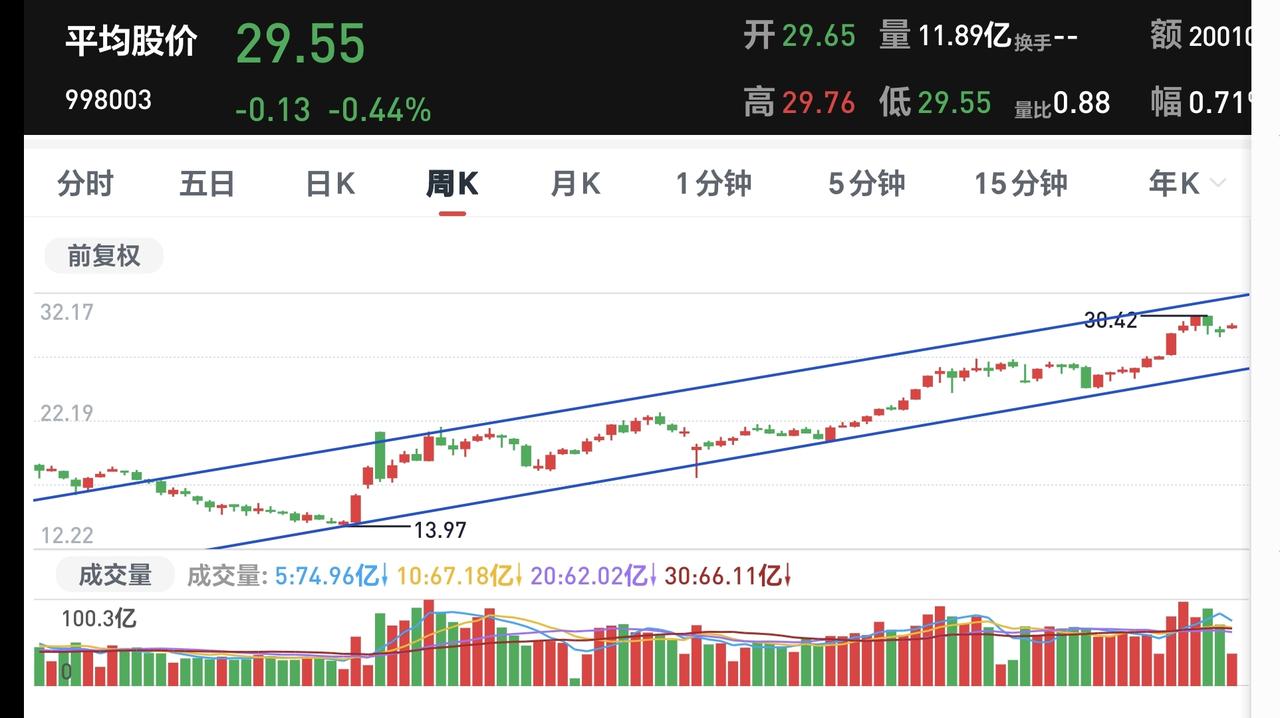Click the percentage change -0.44%

coord(380,109)
